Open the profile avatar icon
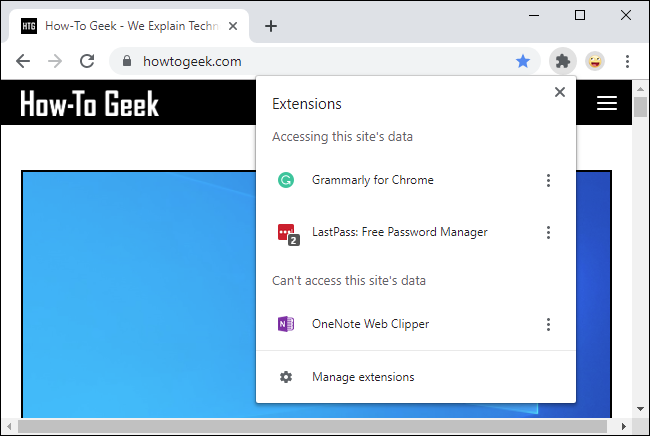The width and height of the screenshot is (650, 436). tap(595, 61)
